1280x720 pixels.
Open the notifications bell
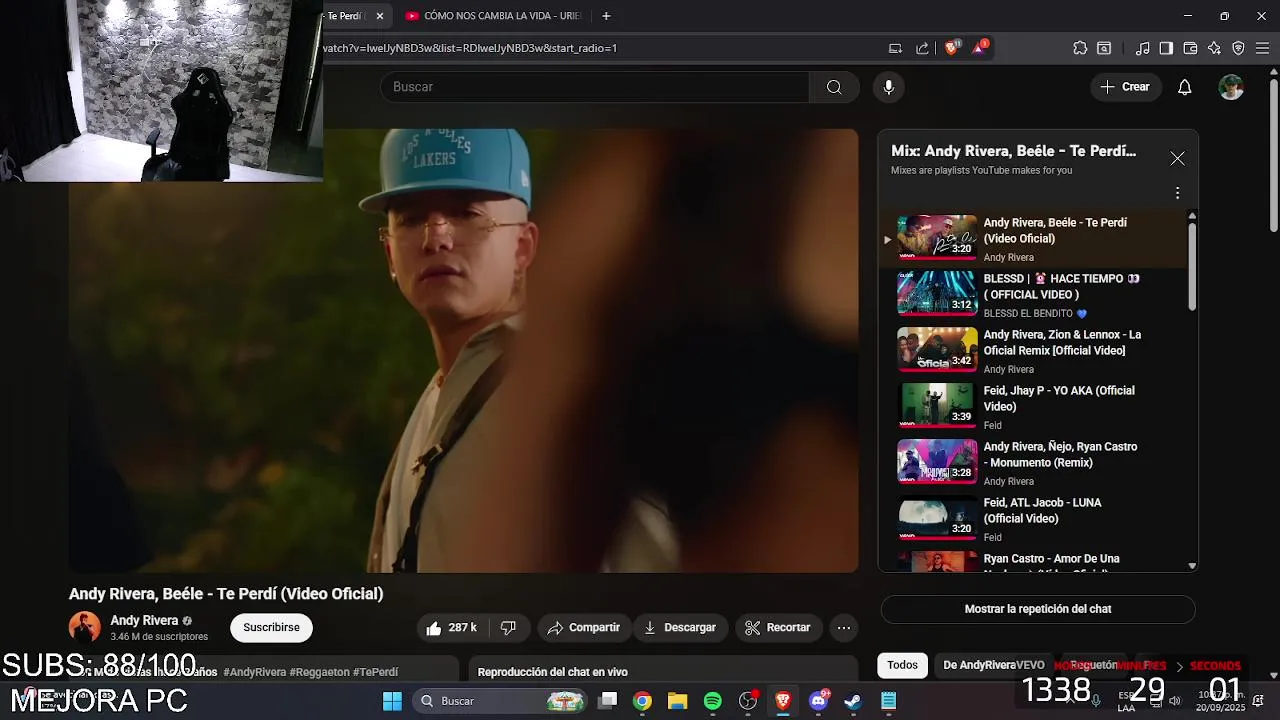pyautogui.click(x=1184, y=87)
